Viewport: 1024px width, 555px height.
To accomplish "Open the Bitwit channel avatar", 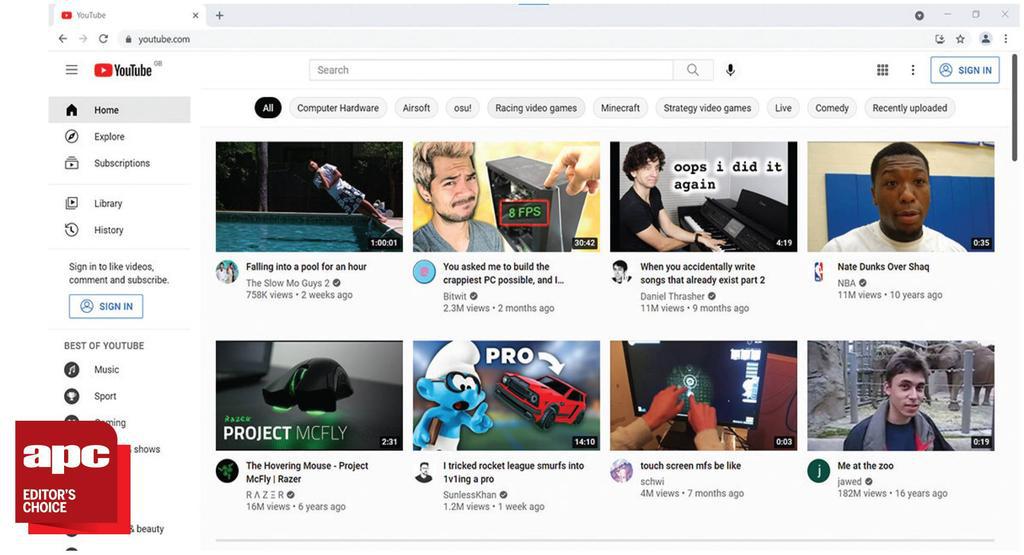I will pyautogui.click(x=424, y=272).
